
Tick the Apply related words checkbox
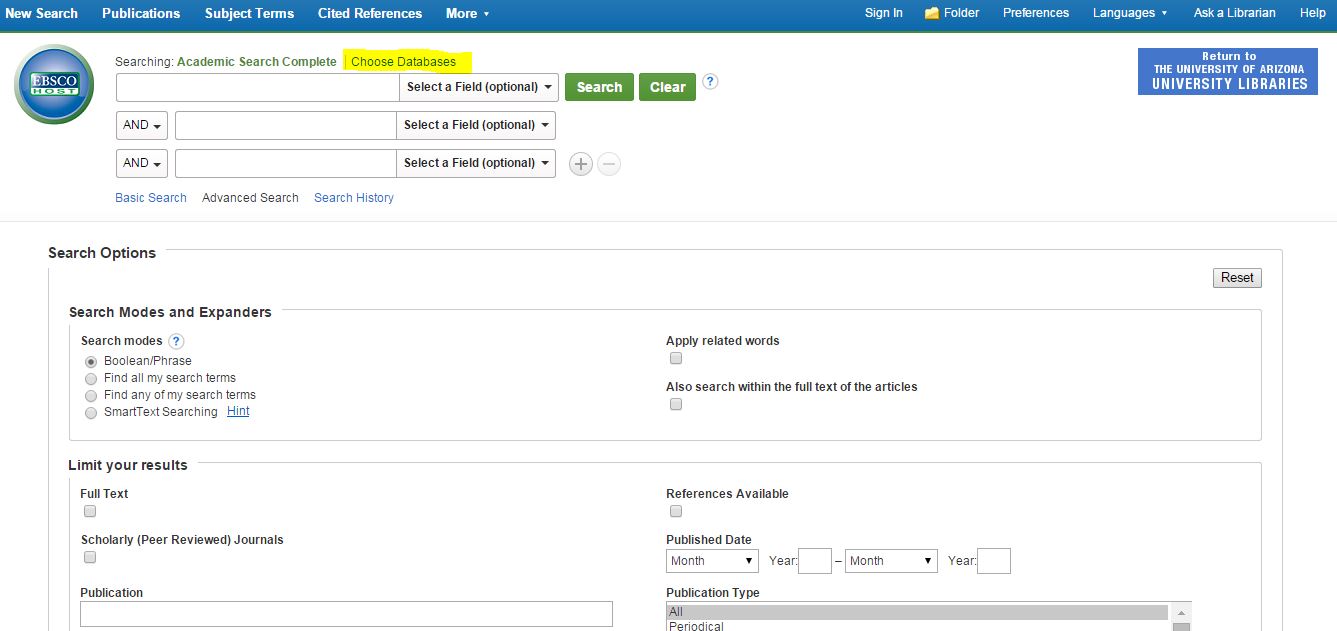[676, 358]
